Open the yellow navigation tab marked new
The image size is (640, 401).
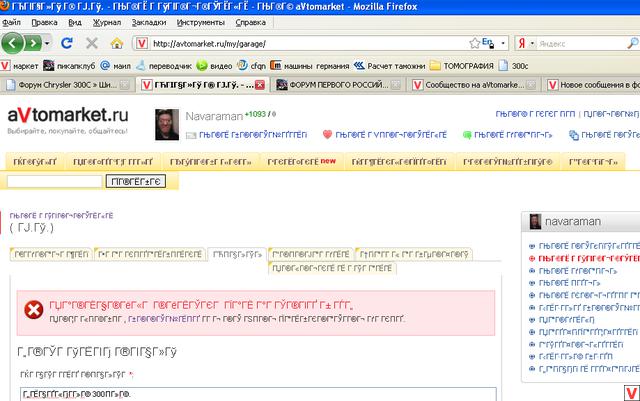[302, 162]
